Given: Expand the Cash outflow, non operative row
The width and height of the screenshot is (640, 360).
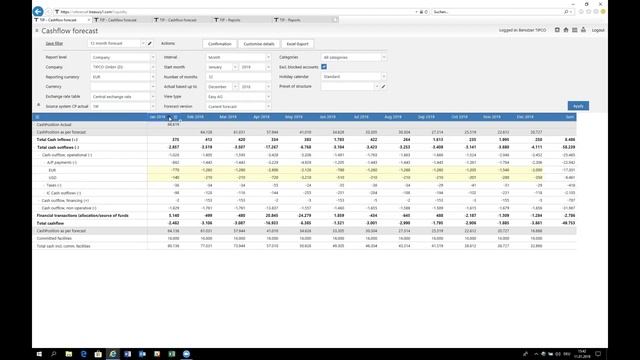Looking at the screenshot, I should [40, 208].
